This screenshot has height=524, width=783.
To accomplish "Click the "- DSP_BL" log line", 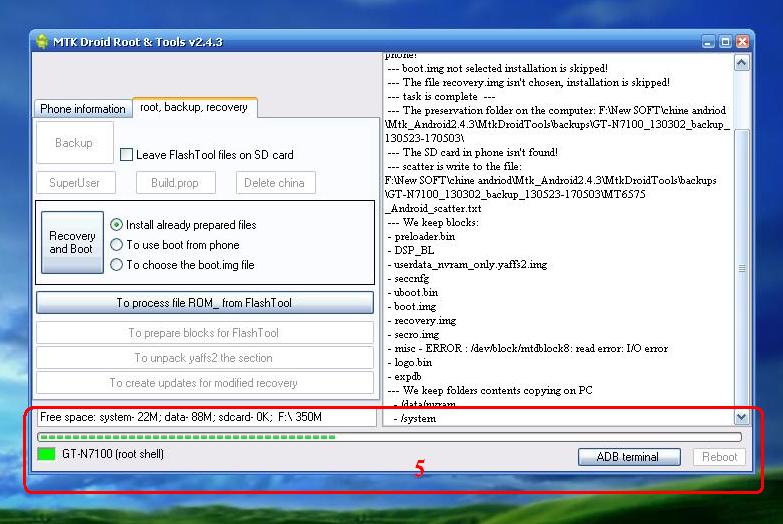I will coord(411,250).
